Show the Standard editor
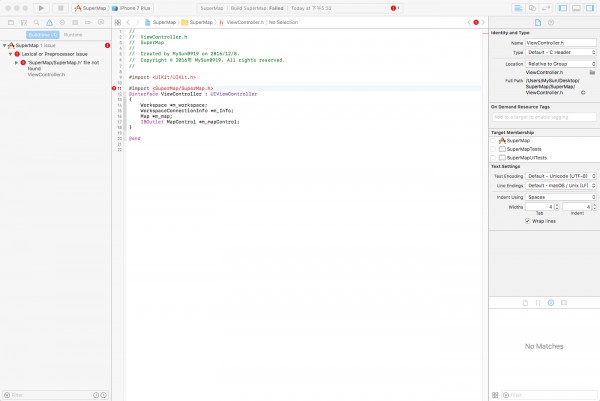 (518, 8)
